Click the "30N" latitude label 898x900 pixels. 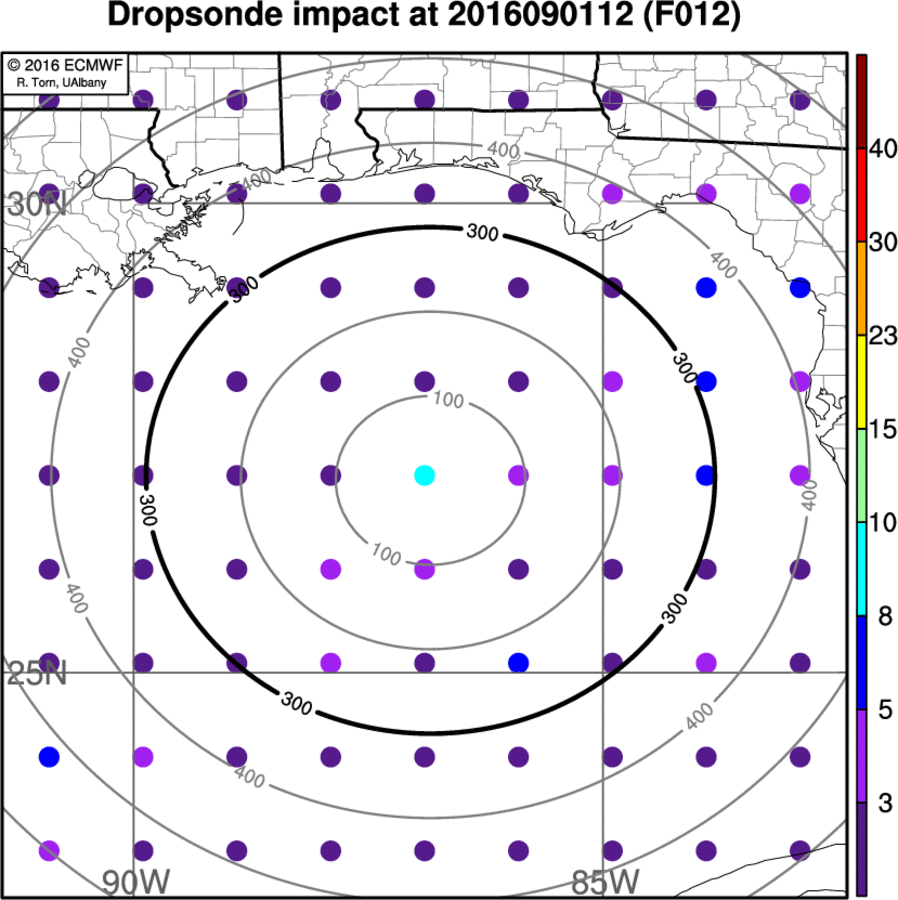point(37,204)
